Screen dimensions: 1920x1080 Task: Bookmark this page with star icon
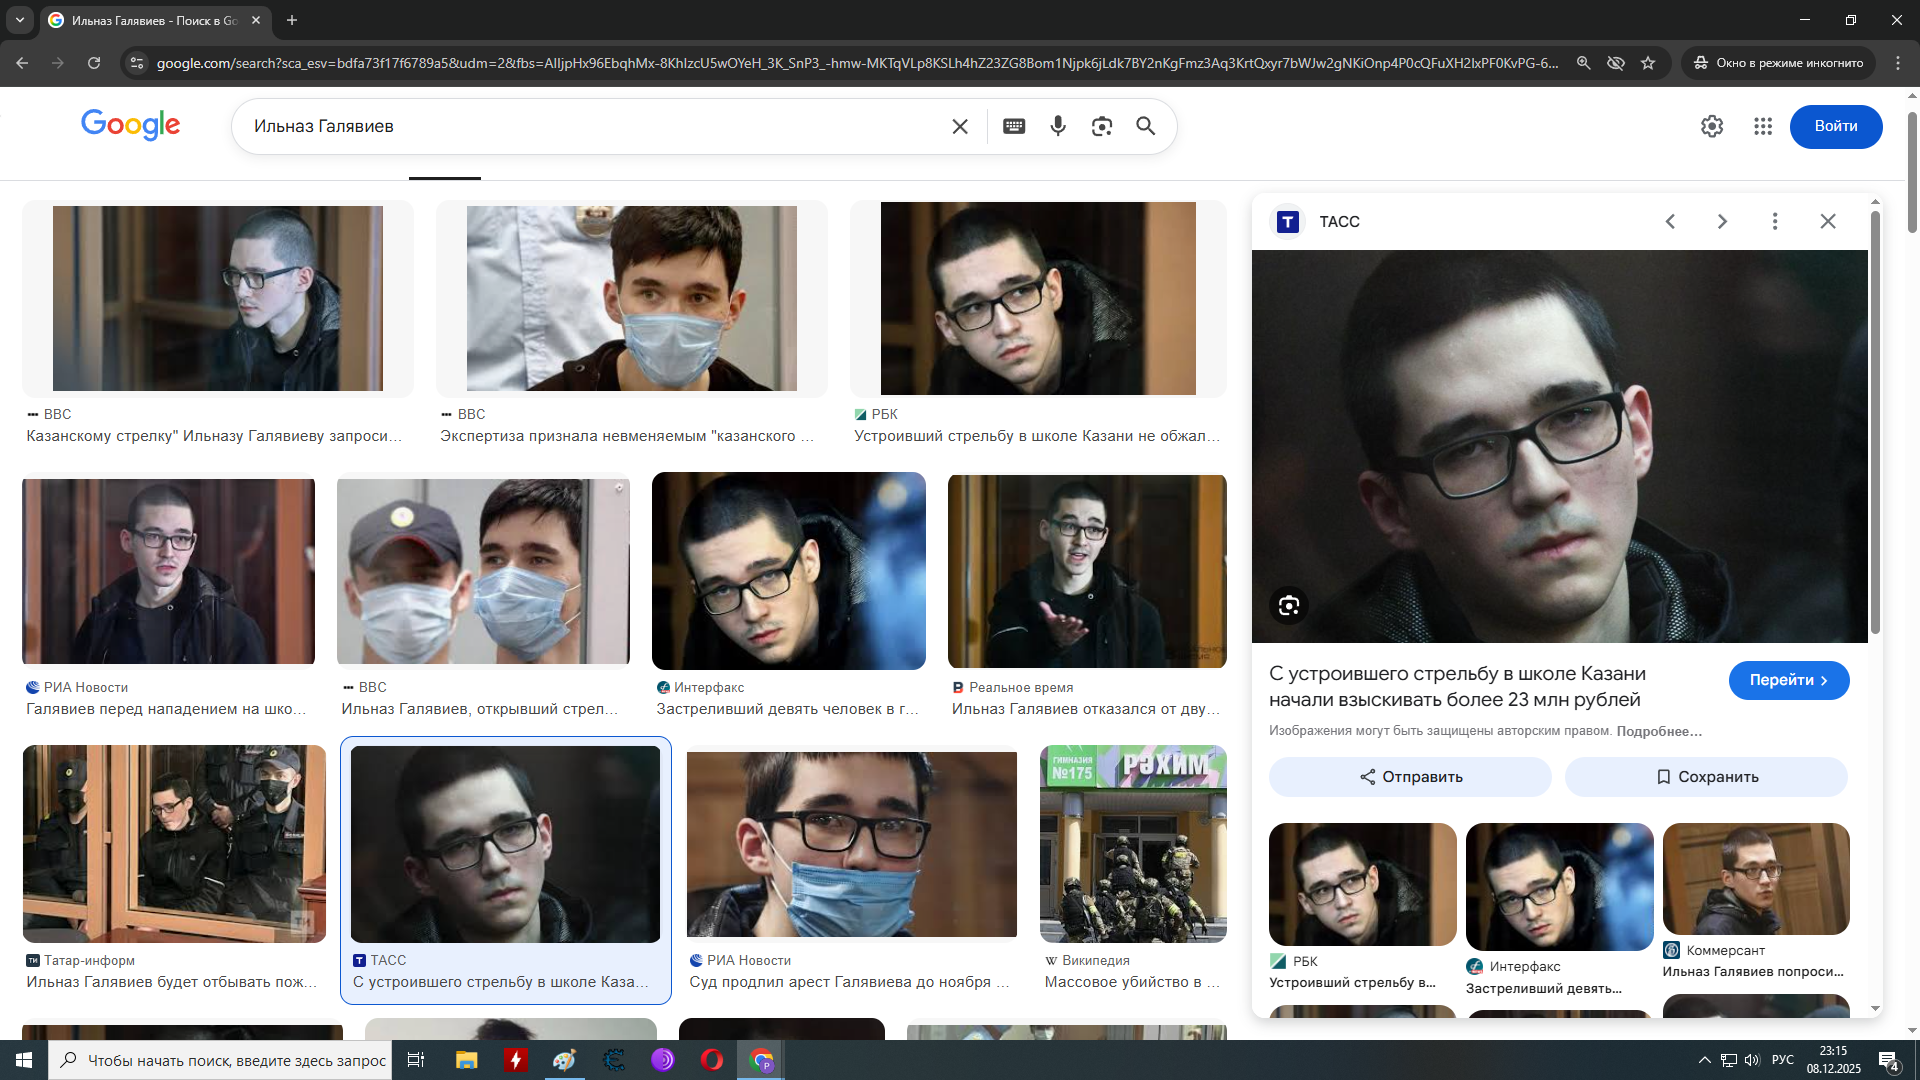1648,63
